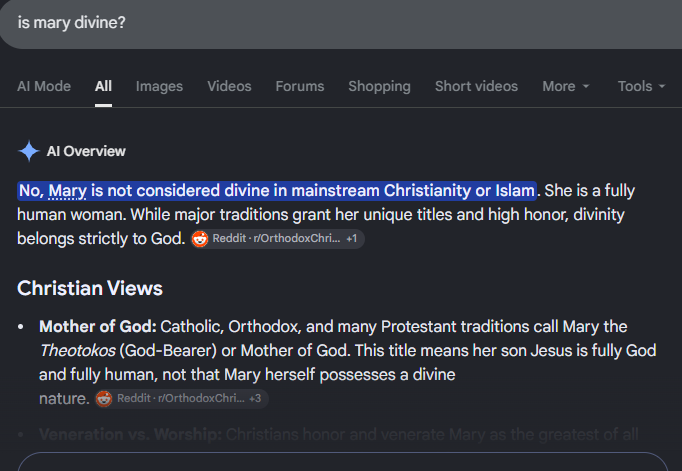Screen dimensions: 682x471
Task: Click the AI Overview sparkle icon
Action: coord(29,151)
